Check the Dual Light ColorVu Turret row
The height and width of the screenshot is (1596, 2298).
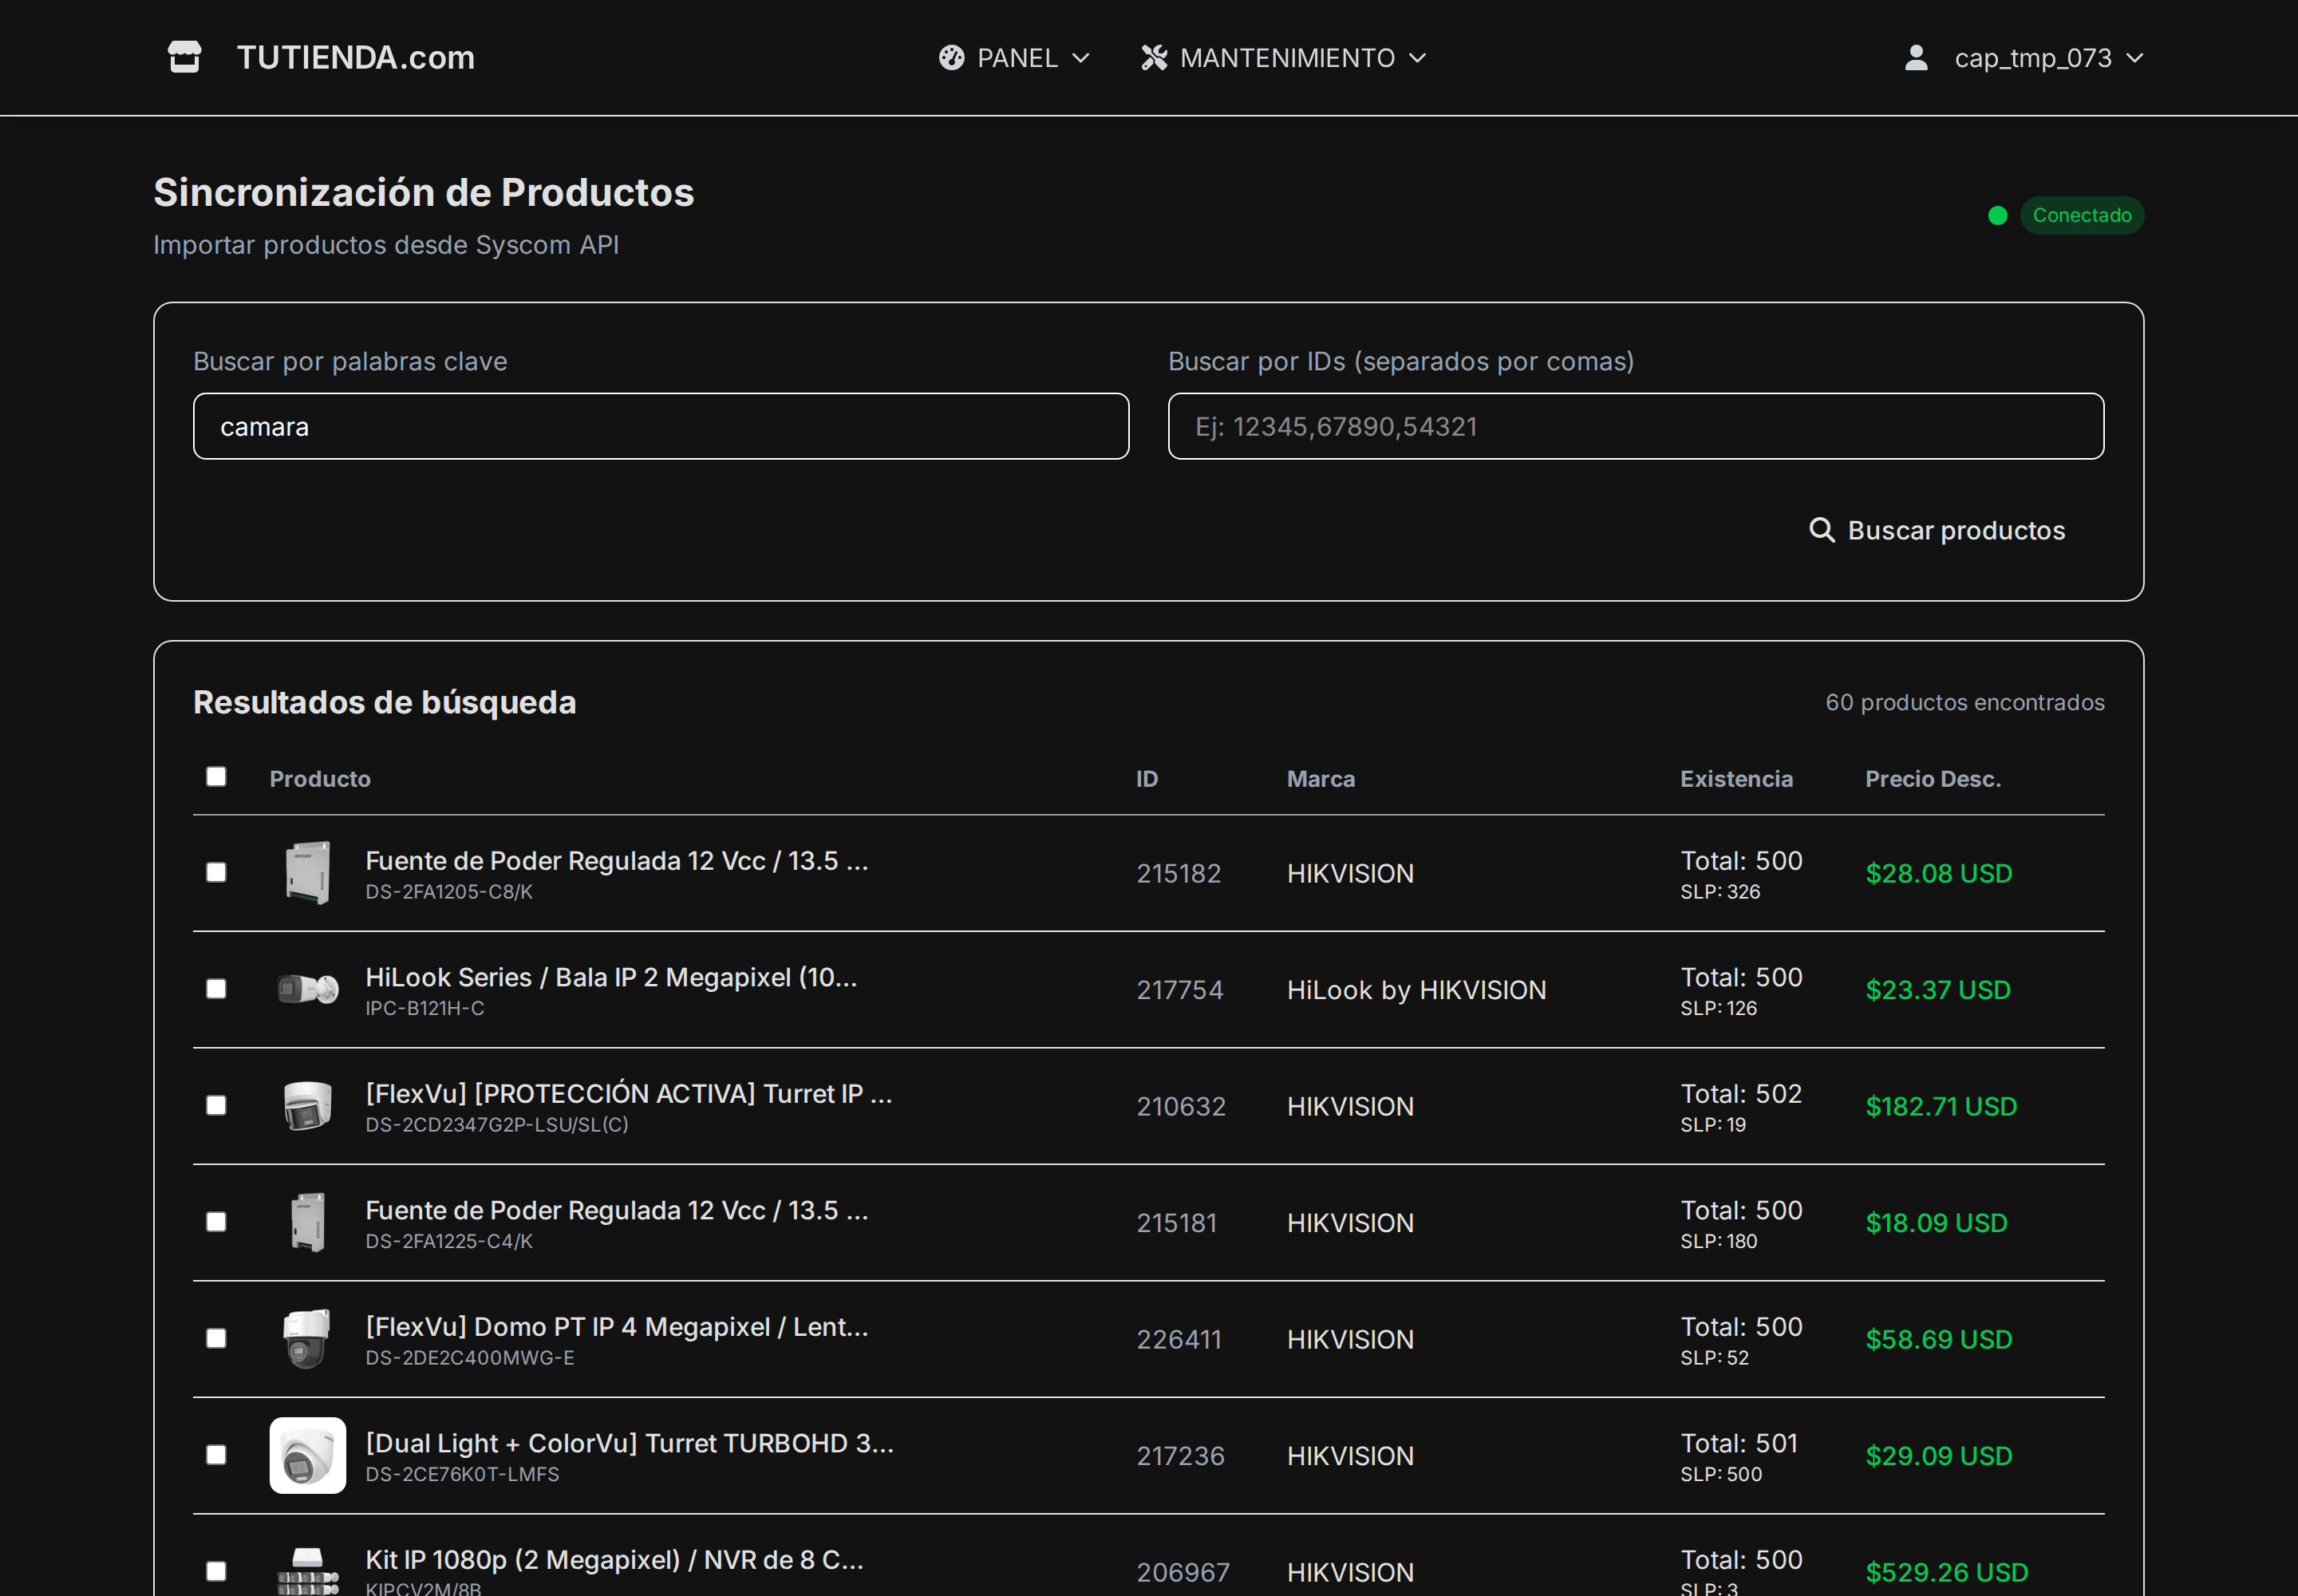tap(216, 1455)
